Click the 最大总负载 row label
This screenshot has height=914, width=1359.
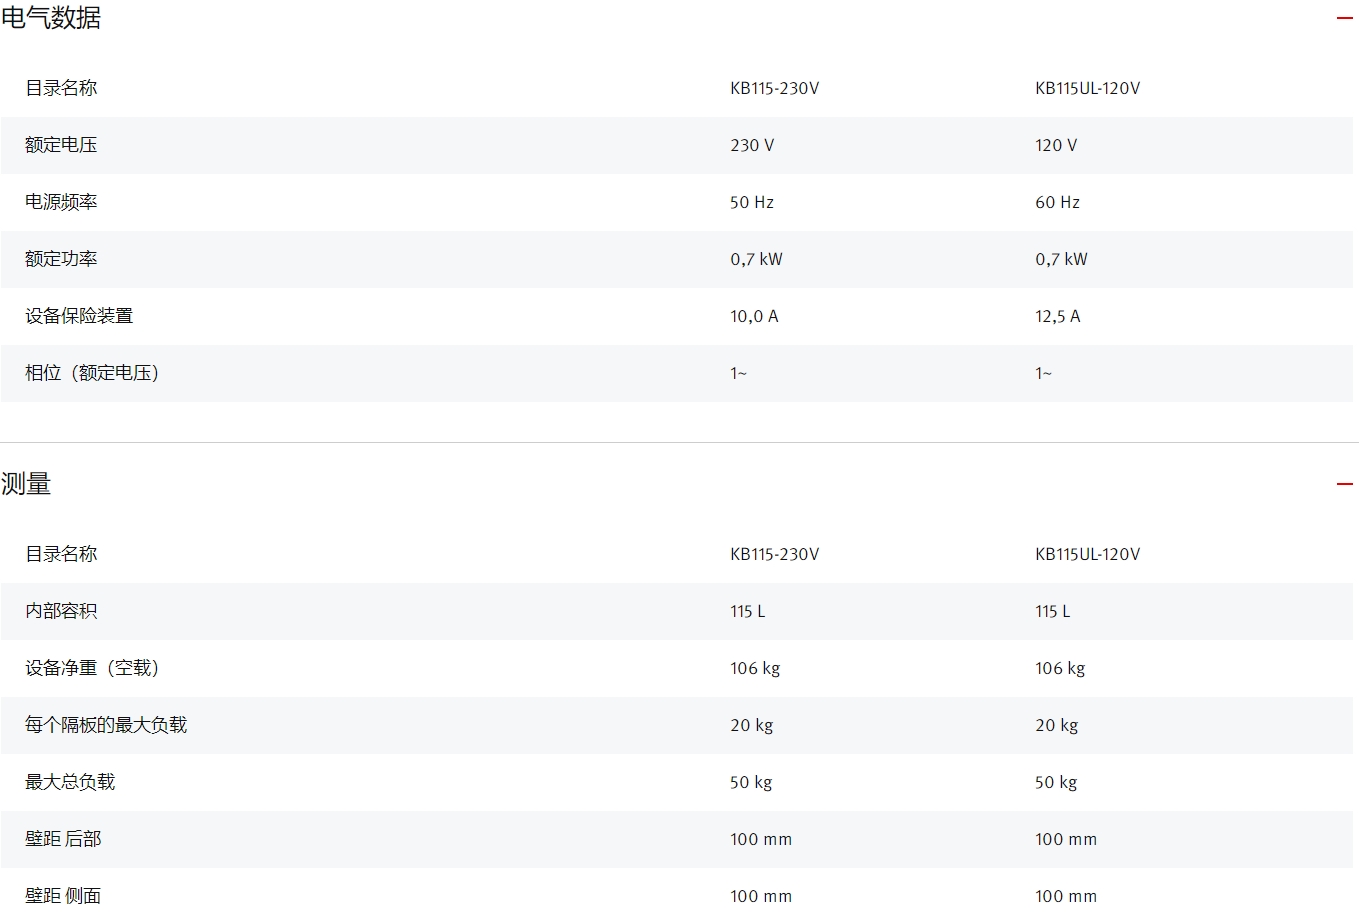(x=70, y=782)
